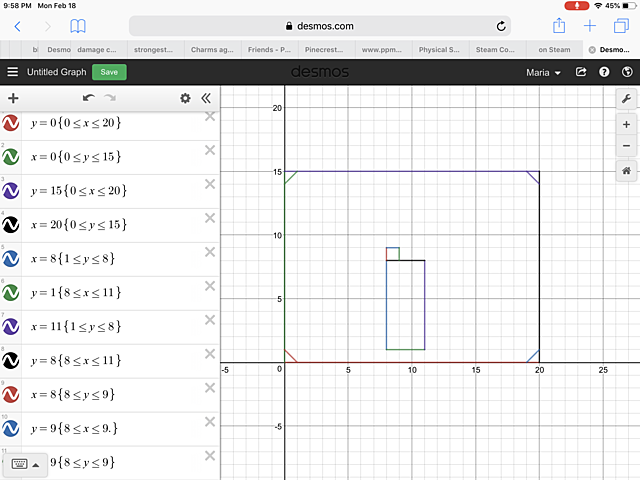Open a new Safari tab

[x=590, y=26]
